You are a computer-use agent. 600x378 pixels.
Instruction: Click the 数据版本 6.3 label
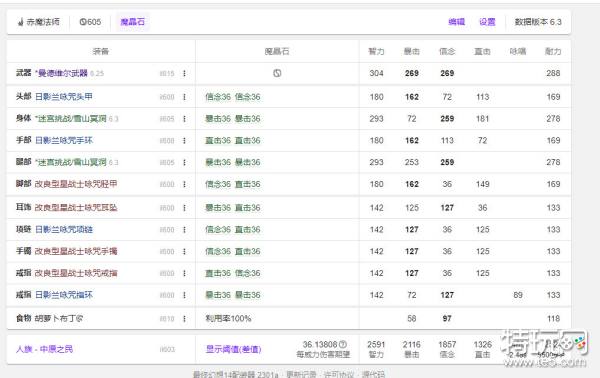click(538, 22)
